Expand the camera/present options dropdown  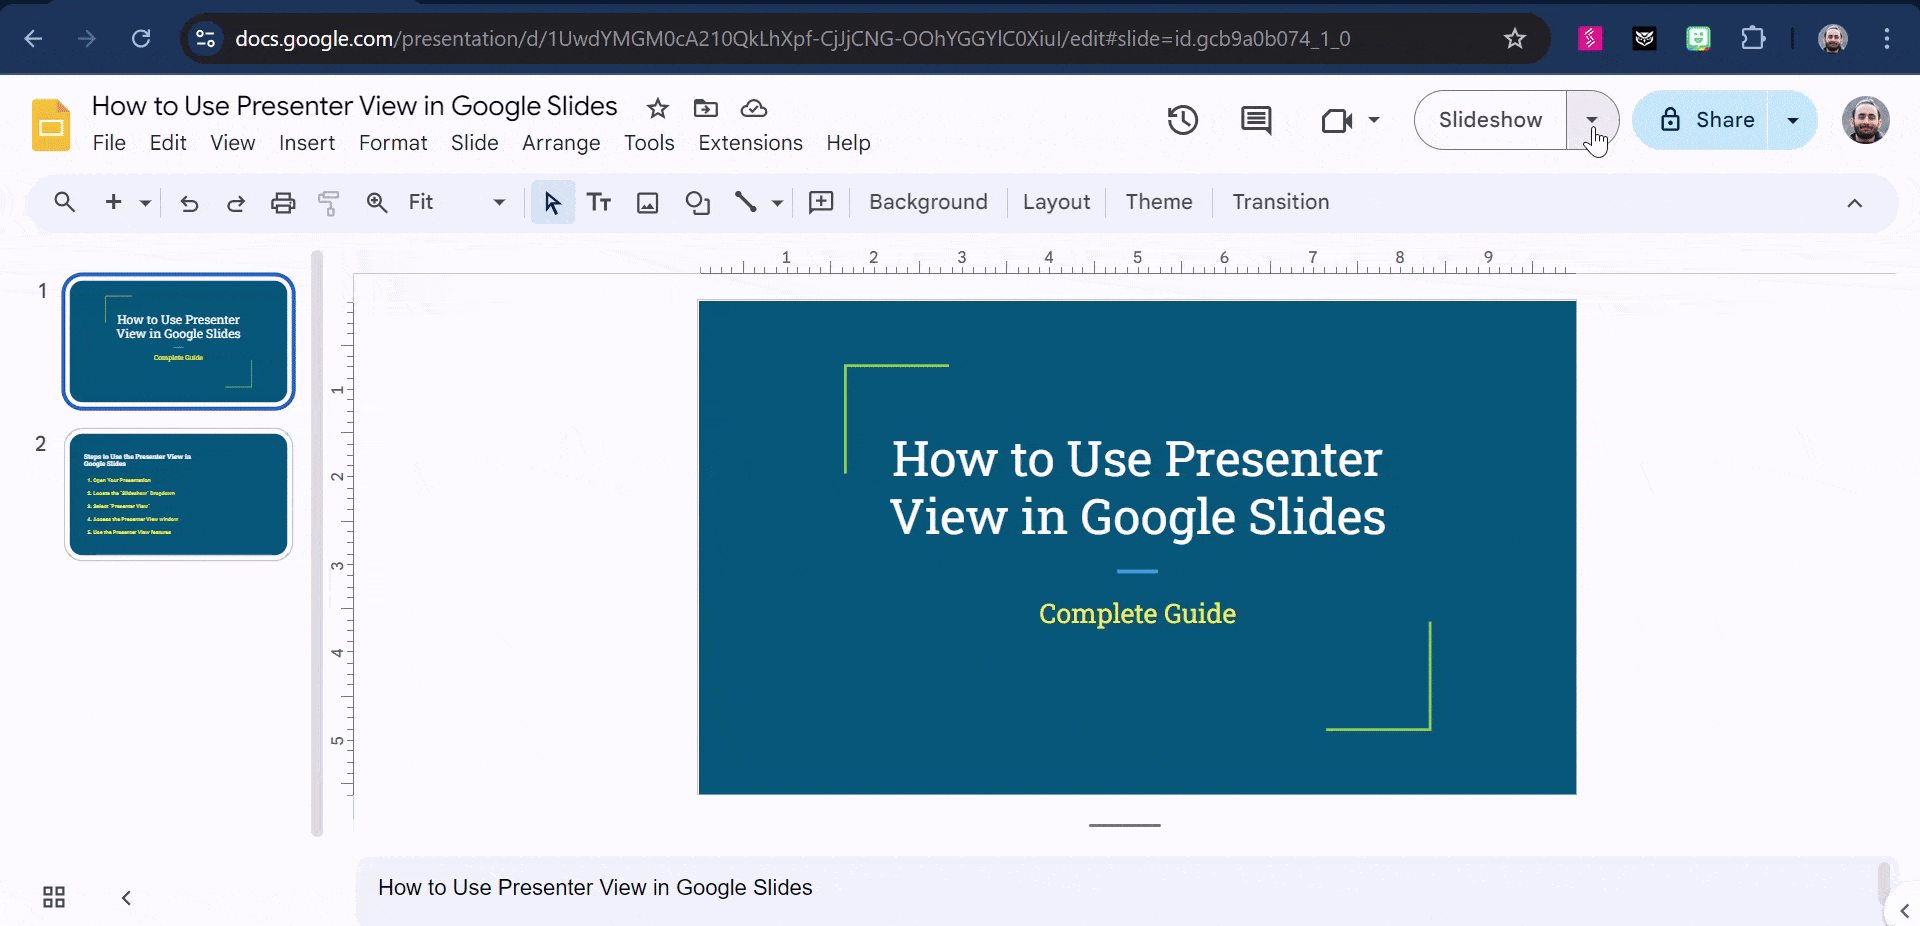(1372, 120)
